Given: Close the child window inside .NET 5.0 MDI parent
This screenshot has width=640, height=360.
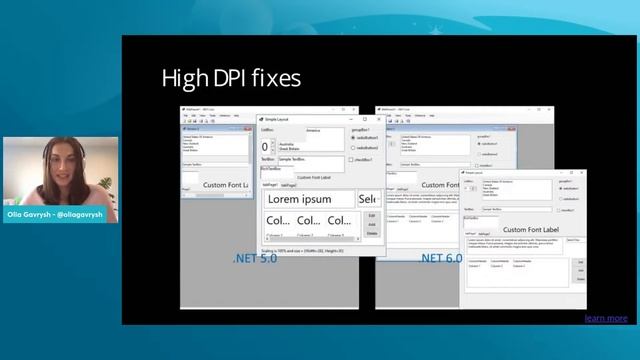Looking at the screenshot, I should (247, 129).
